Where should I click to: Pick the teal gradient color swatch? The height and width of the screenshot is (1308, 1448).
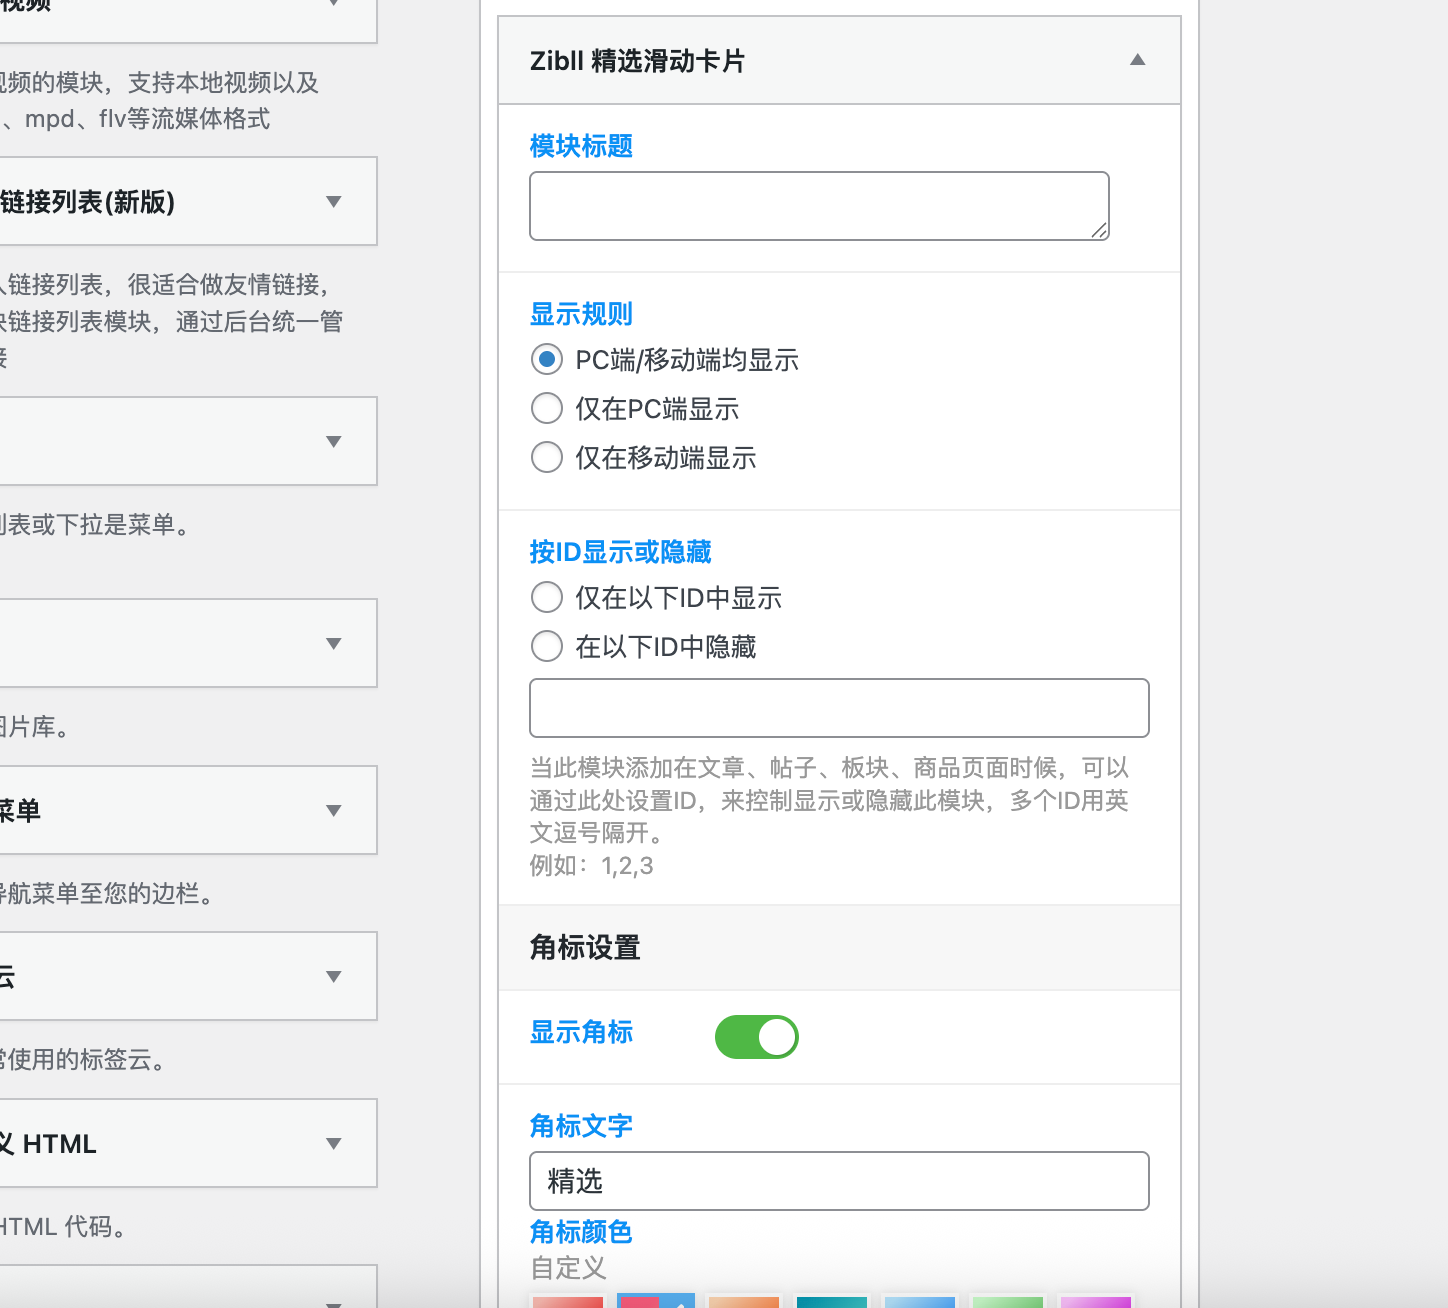831,1301
